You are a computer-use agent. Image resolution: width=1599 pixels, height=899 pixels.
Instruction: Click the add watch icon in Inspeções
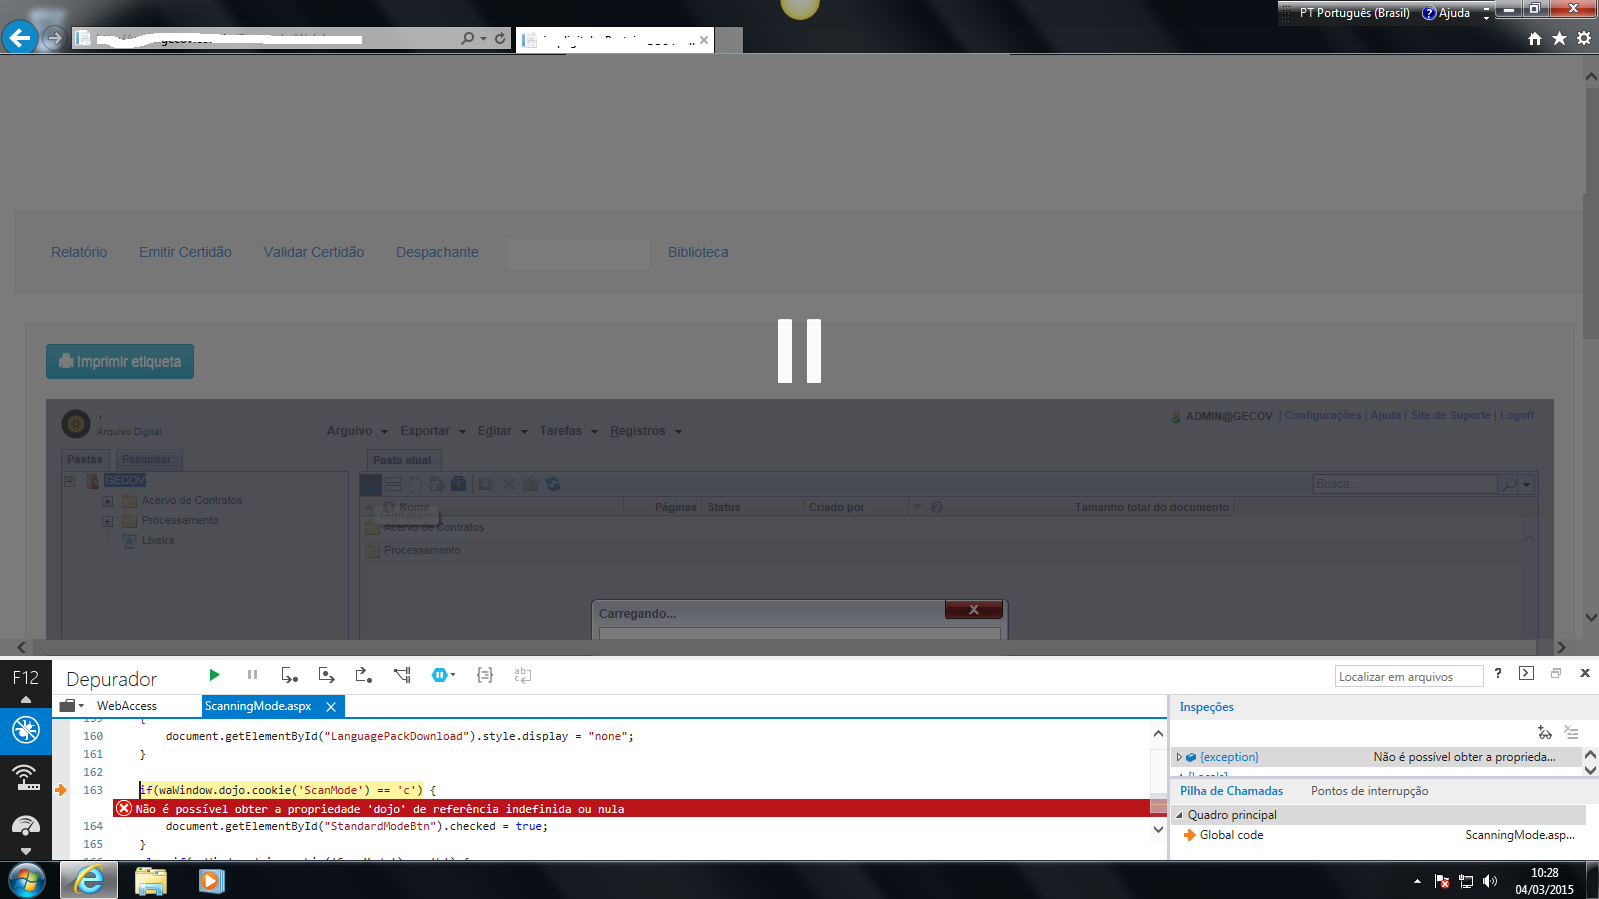[x=1545, y=732]
